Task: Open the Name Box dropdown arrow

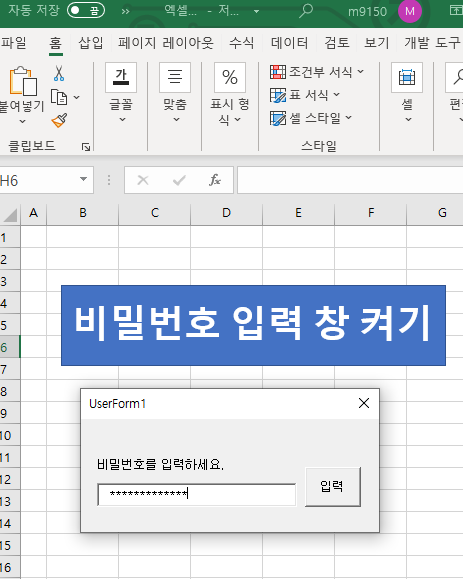Action: (x=84, y=179)
